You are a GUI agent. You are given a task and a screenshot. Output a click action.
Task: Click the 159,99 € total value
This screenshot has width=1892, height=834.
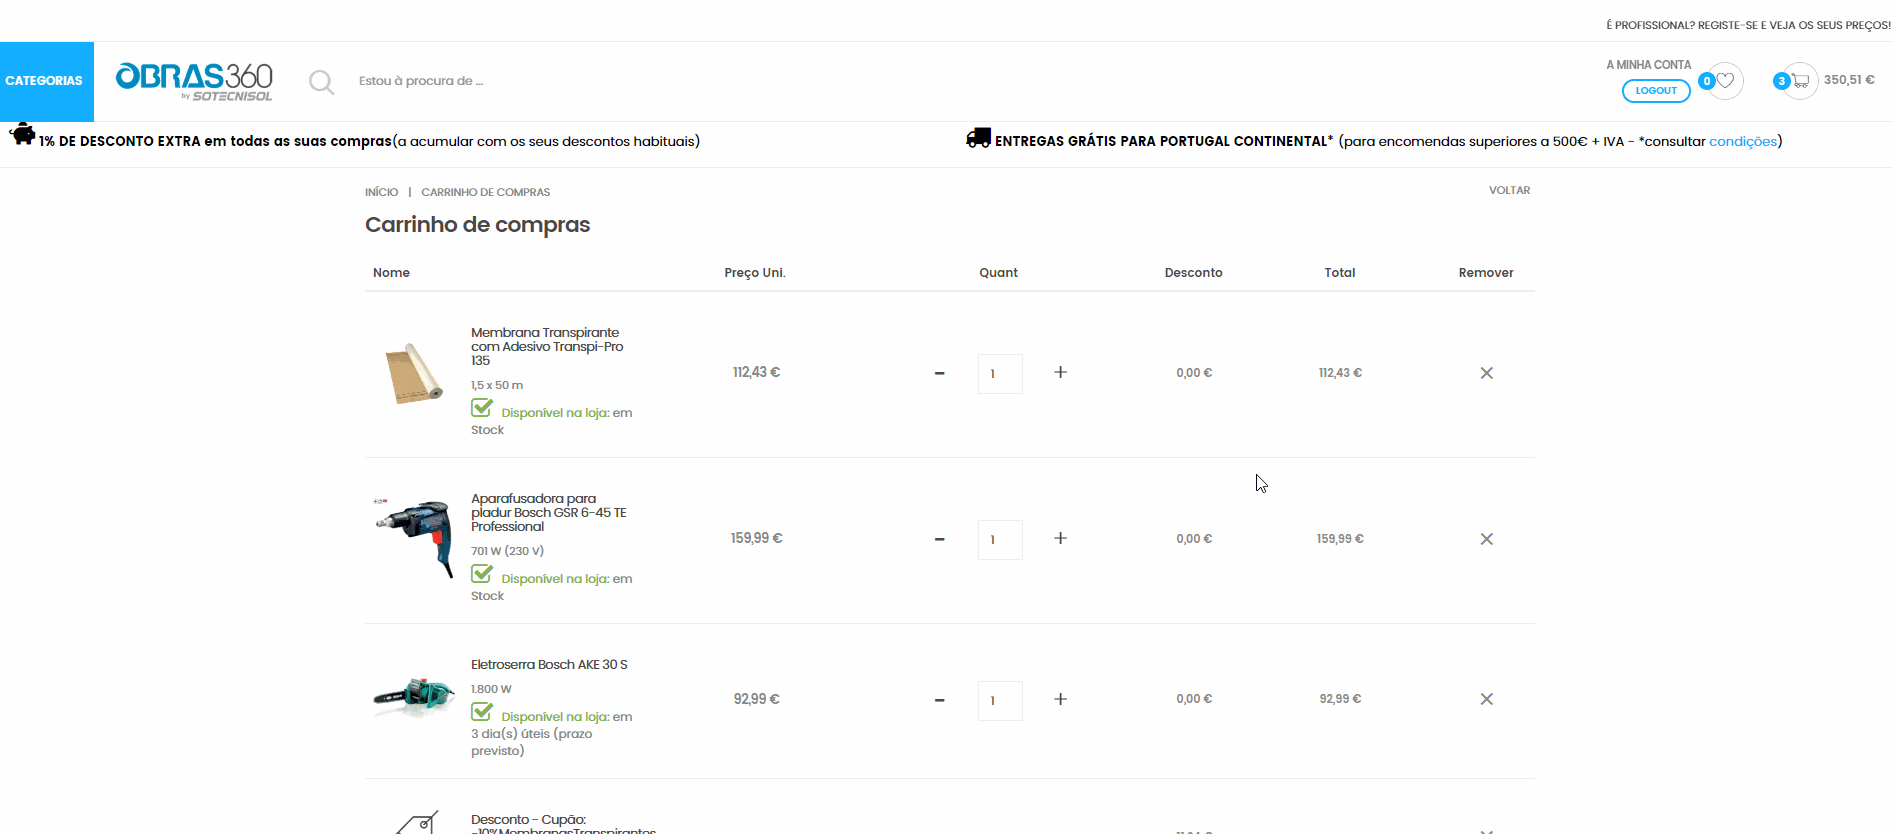[1340, 539]
